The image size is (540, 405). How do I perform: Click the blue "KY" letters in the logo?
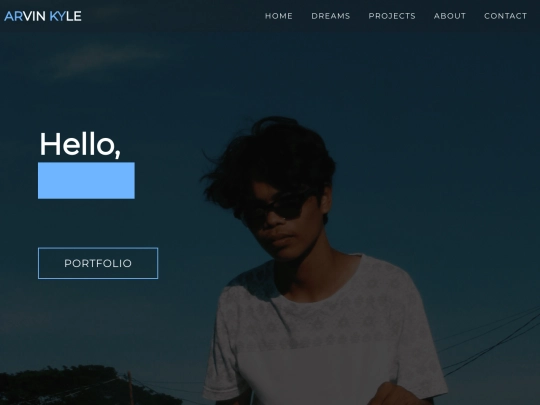click(x=57, y=16)
